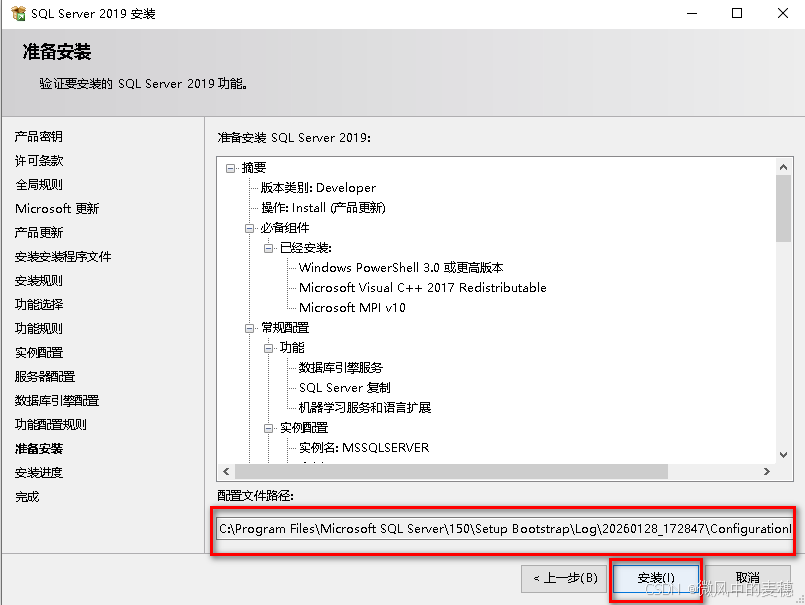Select the 摘要 tree label
805x605 pixels.
coord(254,168)
